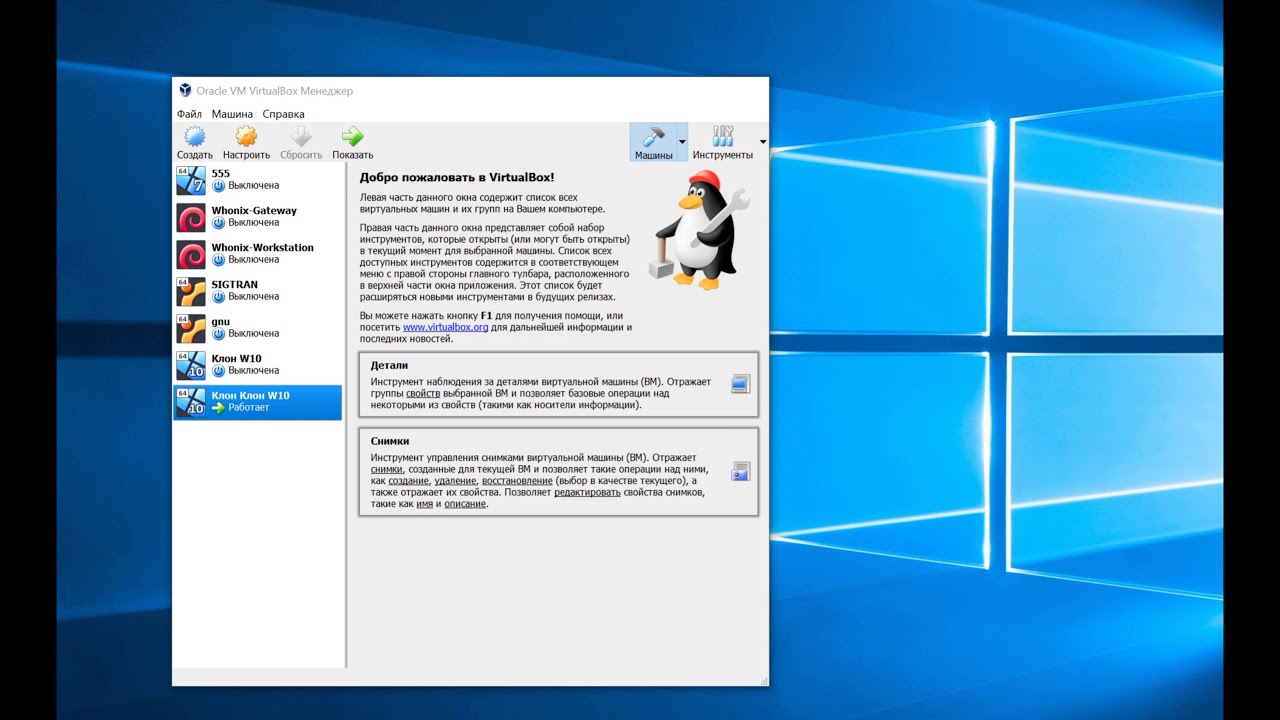The image size is (1280, 720).
Task: Click the Tux penguin mascot image
Action: click(x=698, y=230)
